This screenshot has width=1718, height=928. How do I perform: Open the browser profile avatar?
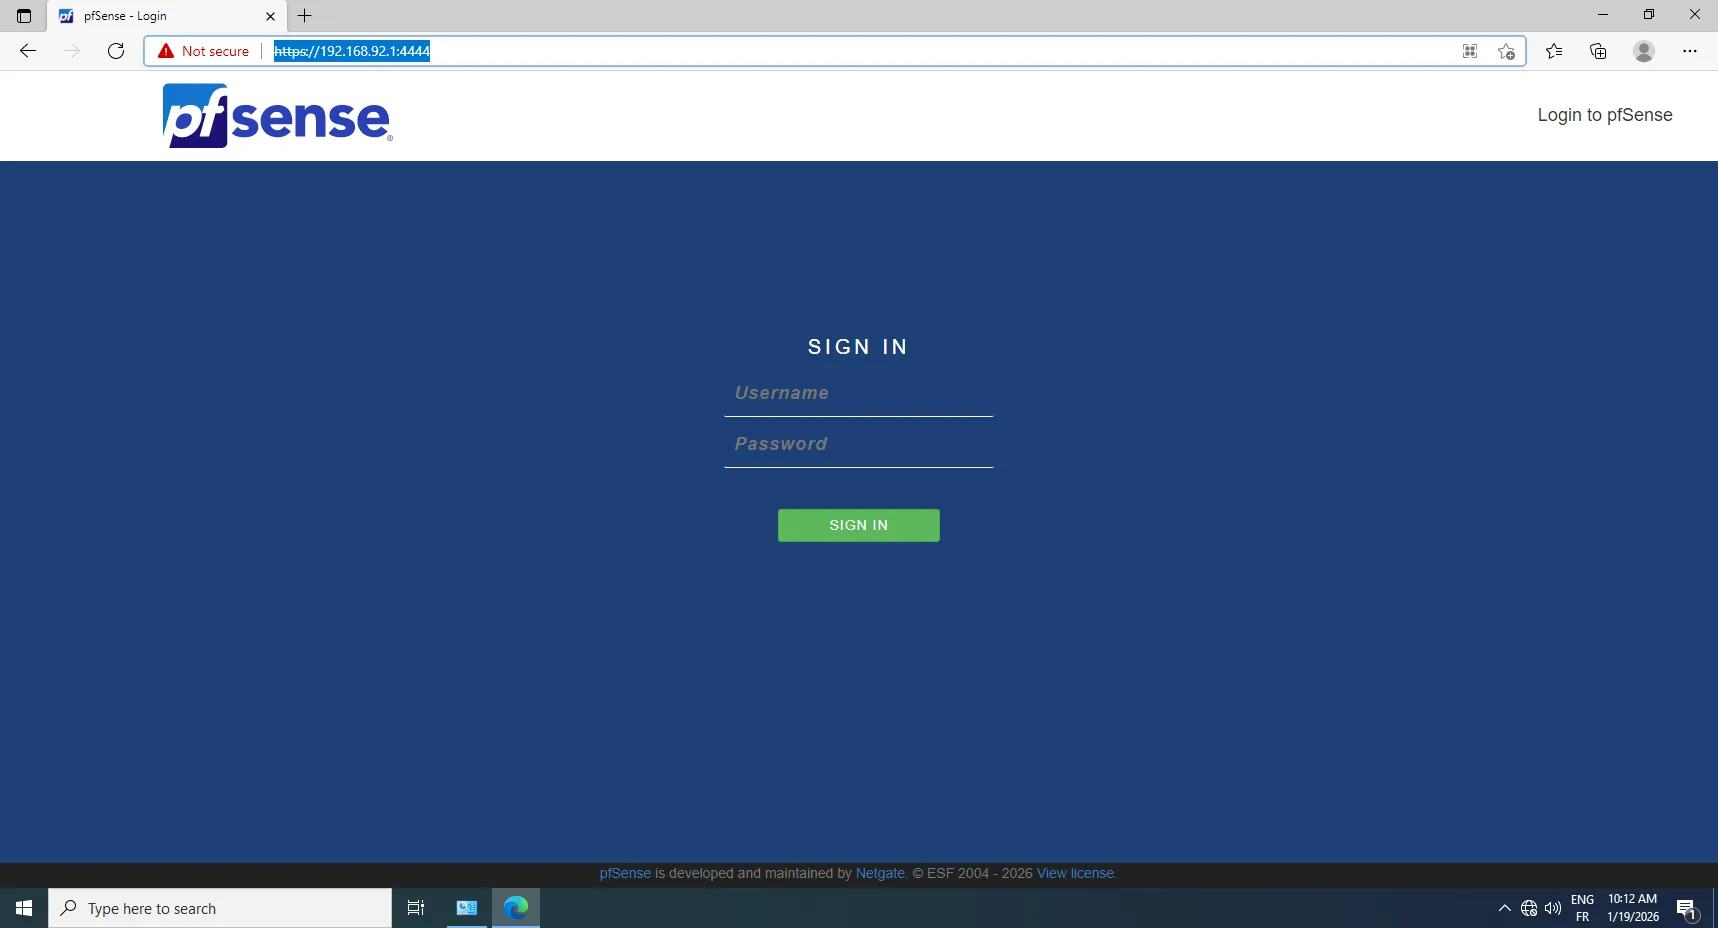point(1644,51)
